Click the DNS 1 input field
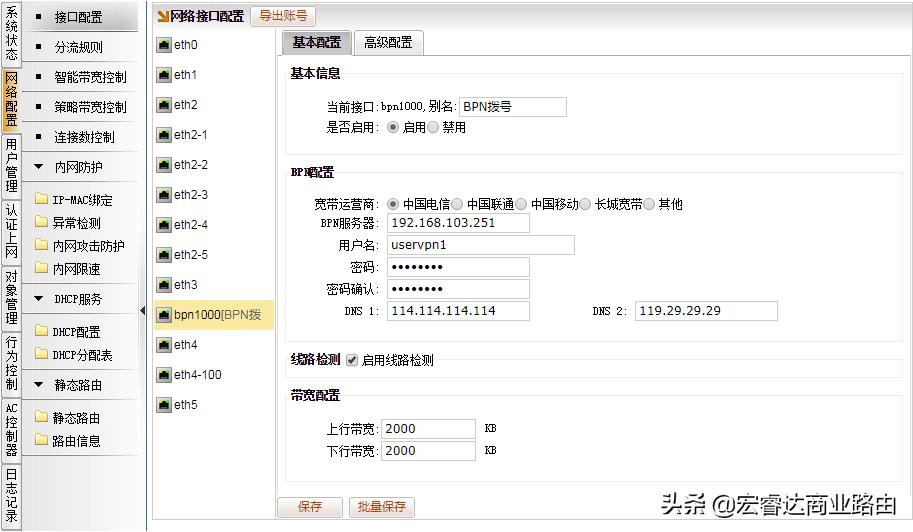The image size is (913, 532). [x=458, y=311]
